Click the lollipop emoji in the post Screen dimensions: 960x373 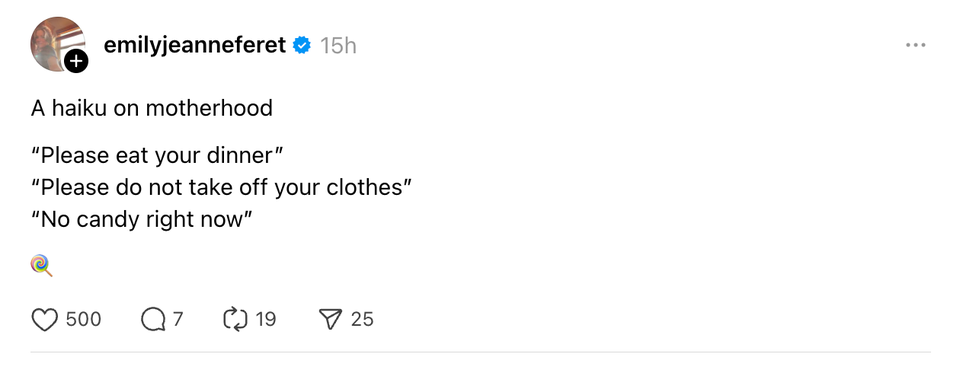[42, 266]
